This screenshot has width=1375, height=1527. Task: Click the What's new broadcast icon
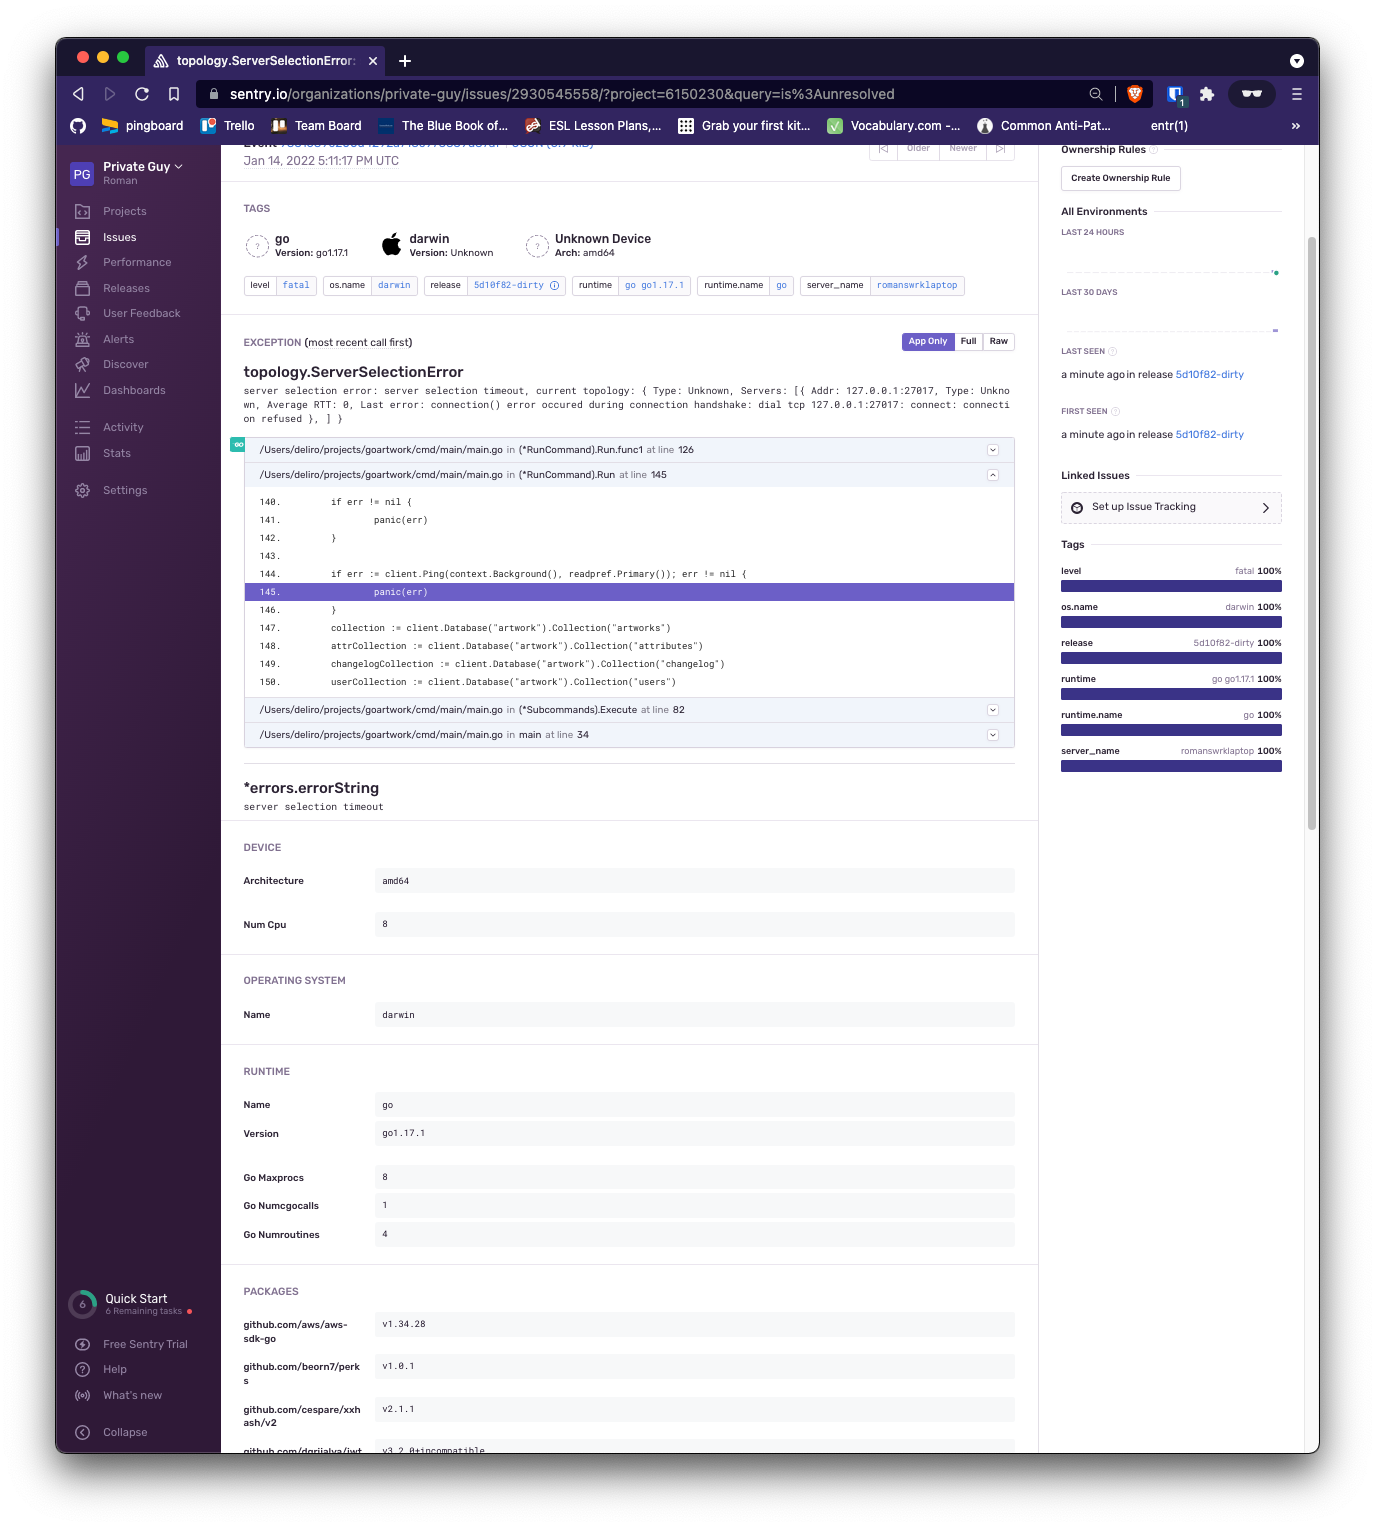[83, 1395]
